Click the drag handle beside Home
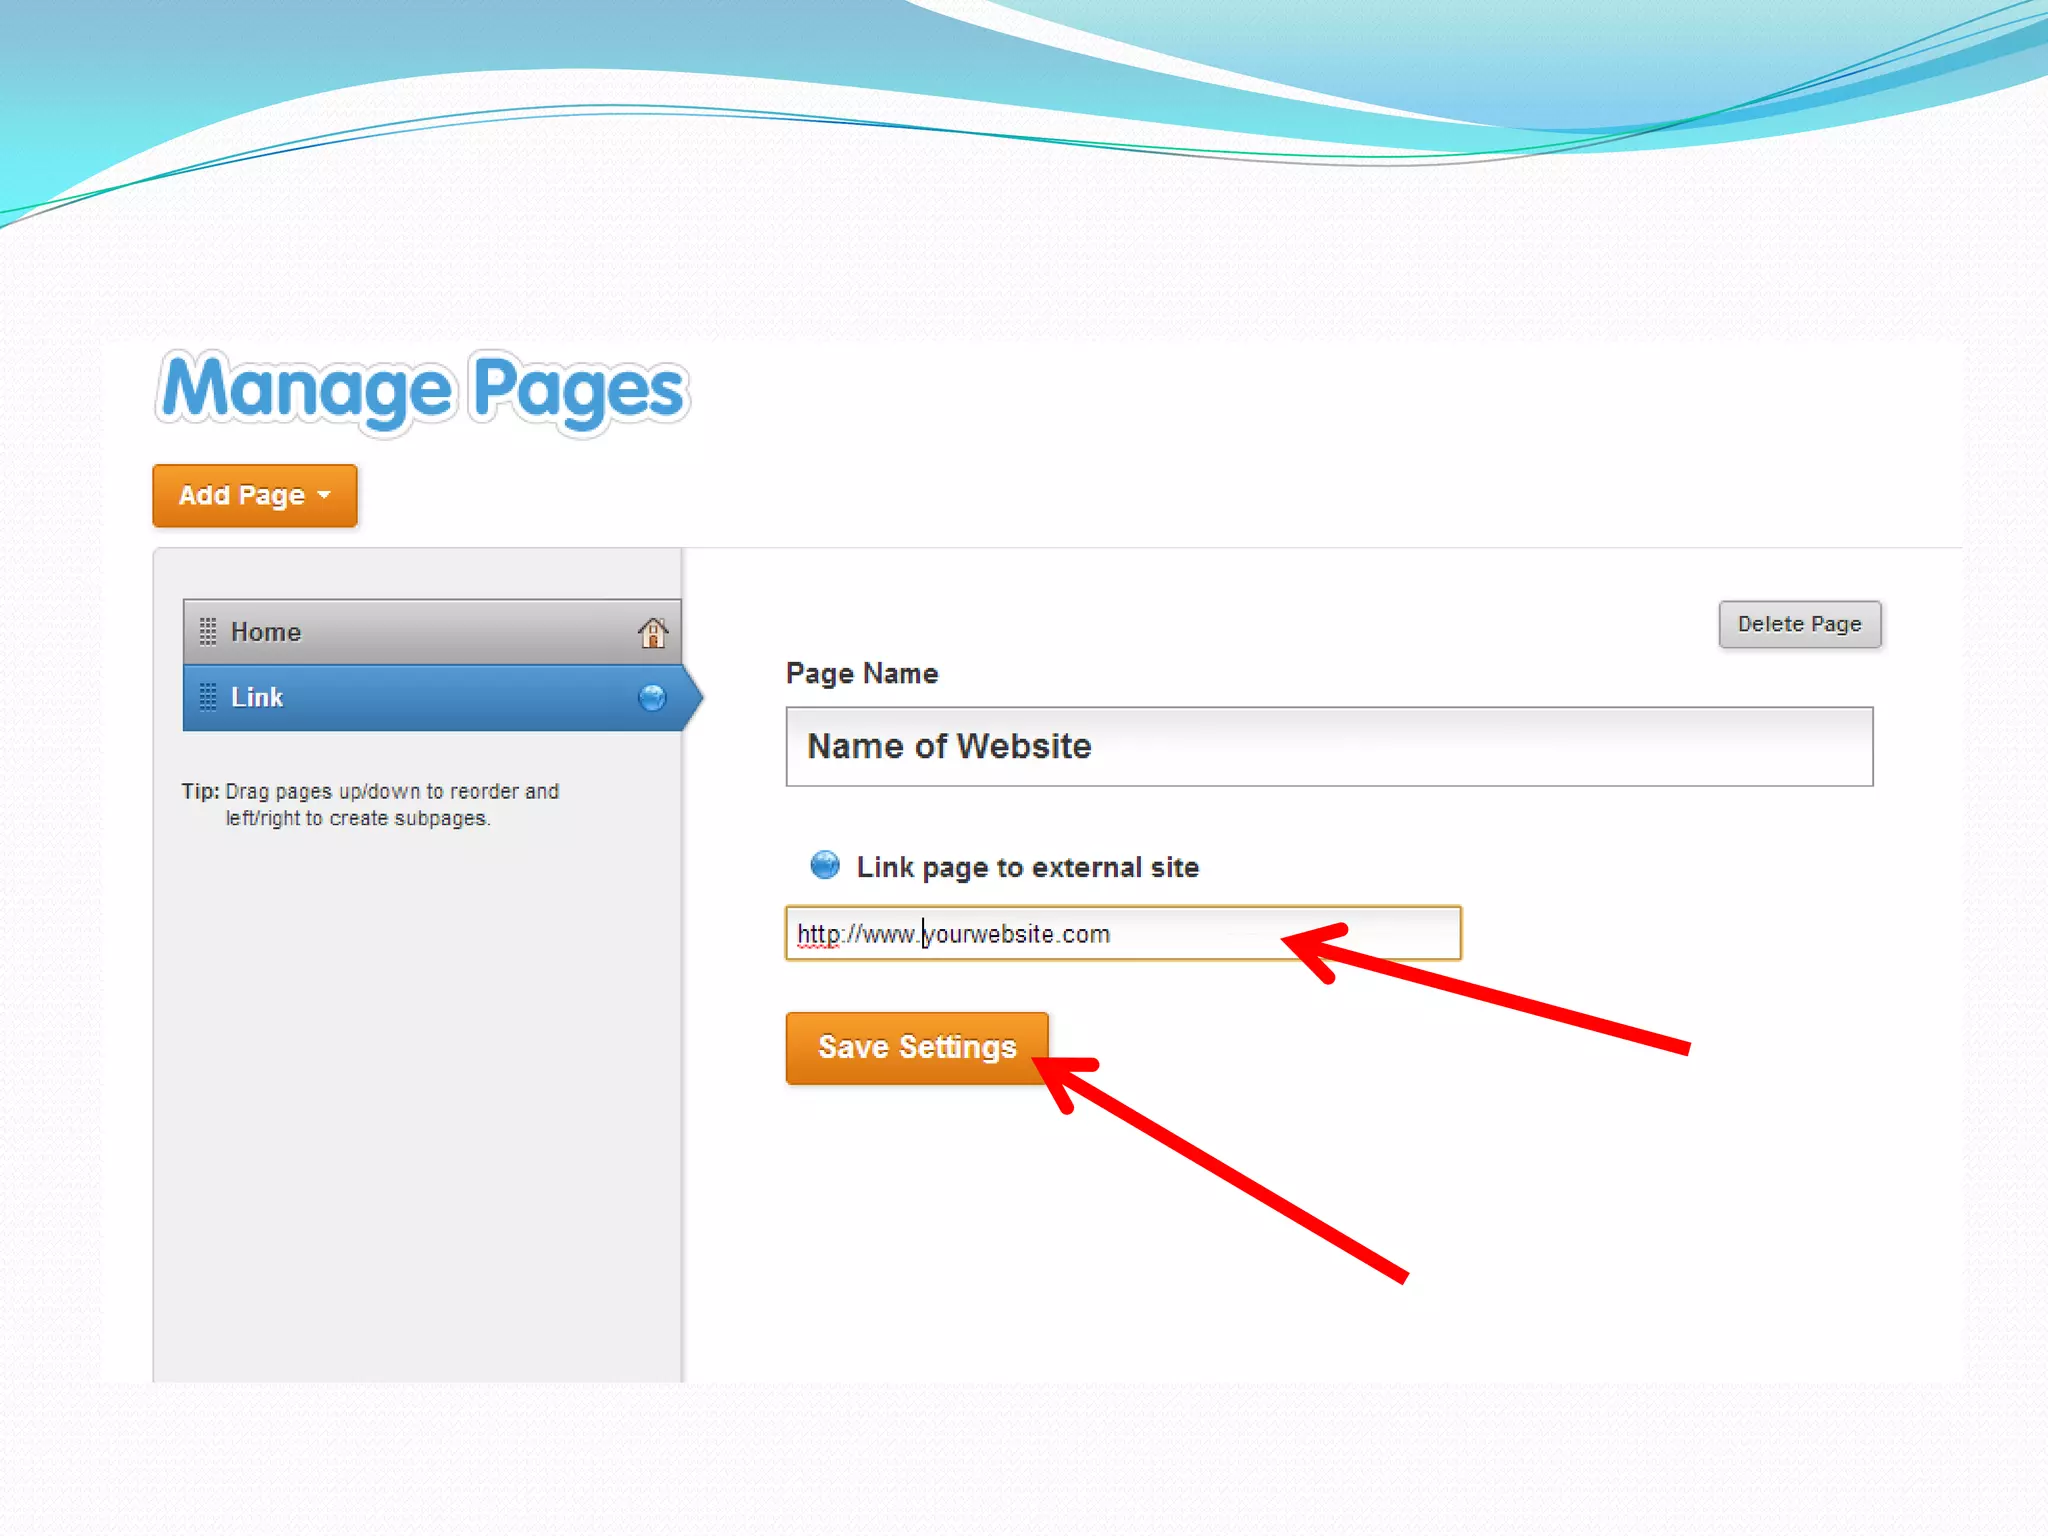 [x=208, y=632]
